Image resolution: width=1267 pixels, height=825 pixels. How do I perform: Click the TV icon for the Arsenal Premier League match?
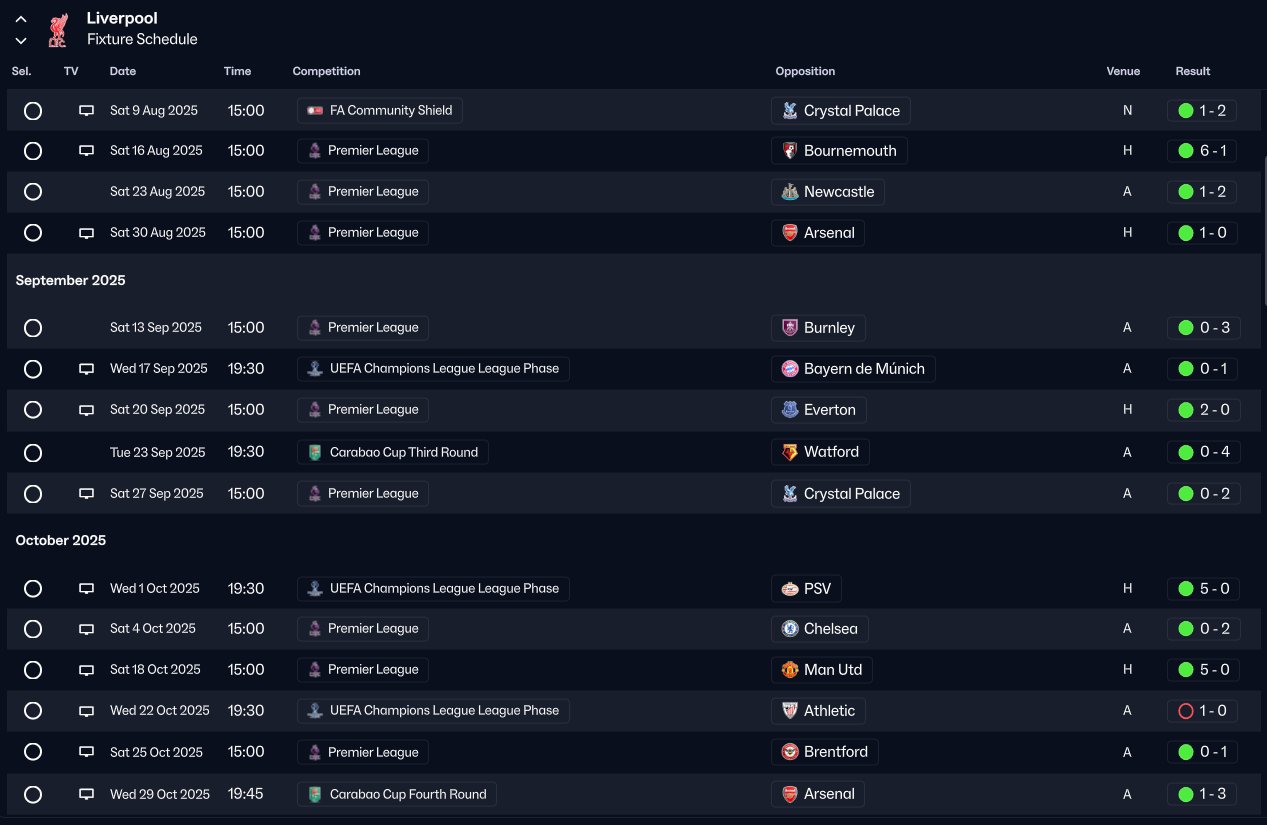click(87, 233)
